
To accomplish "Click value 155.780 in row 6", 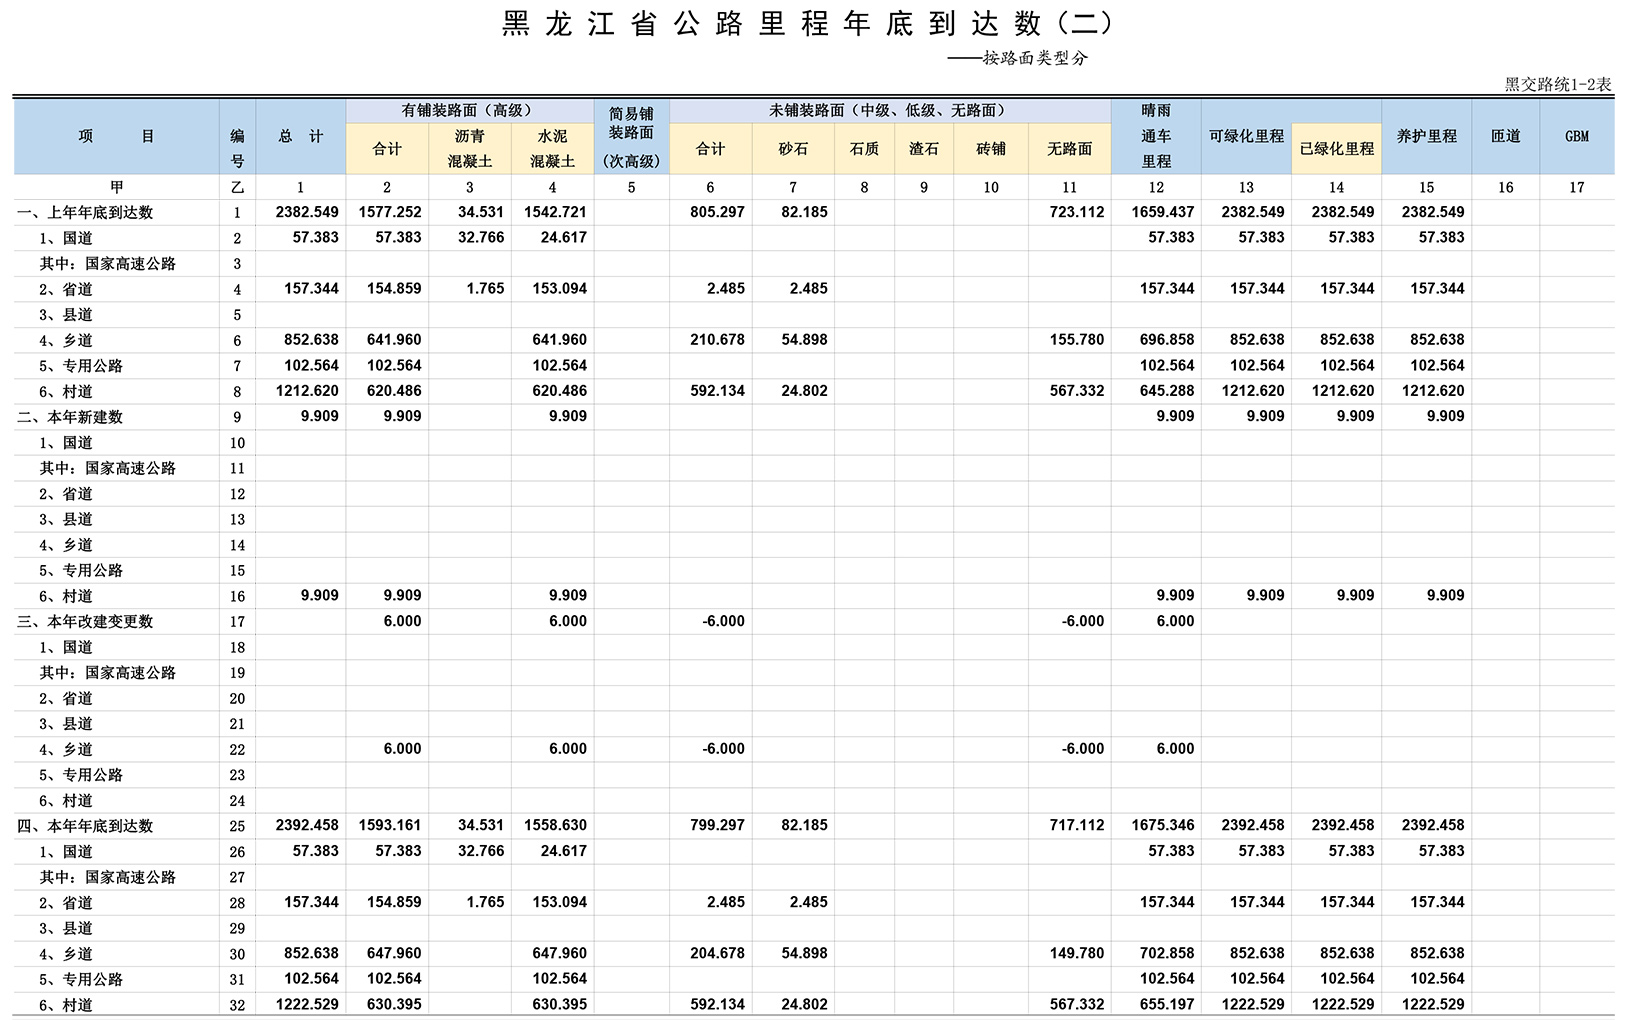I will point(1077,340).
